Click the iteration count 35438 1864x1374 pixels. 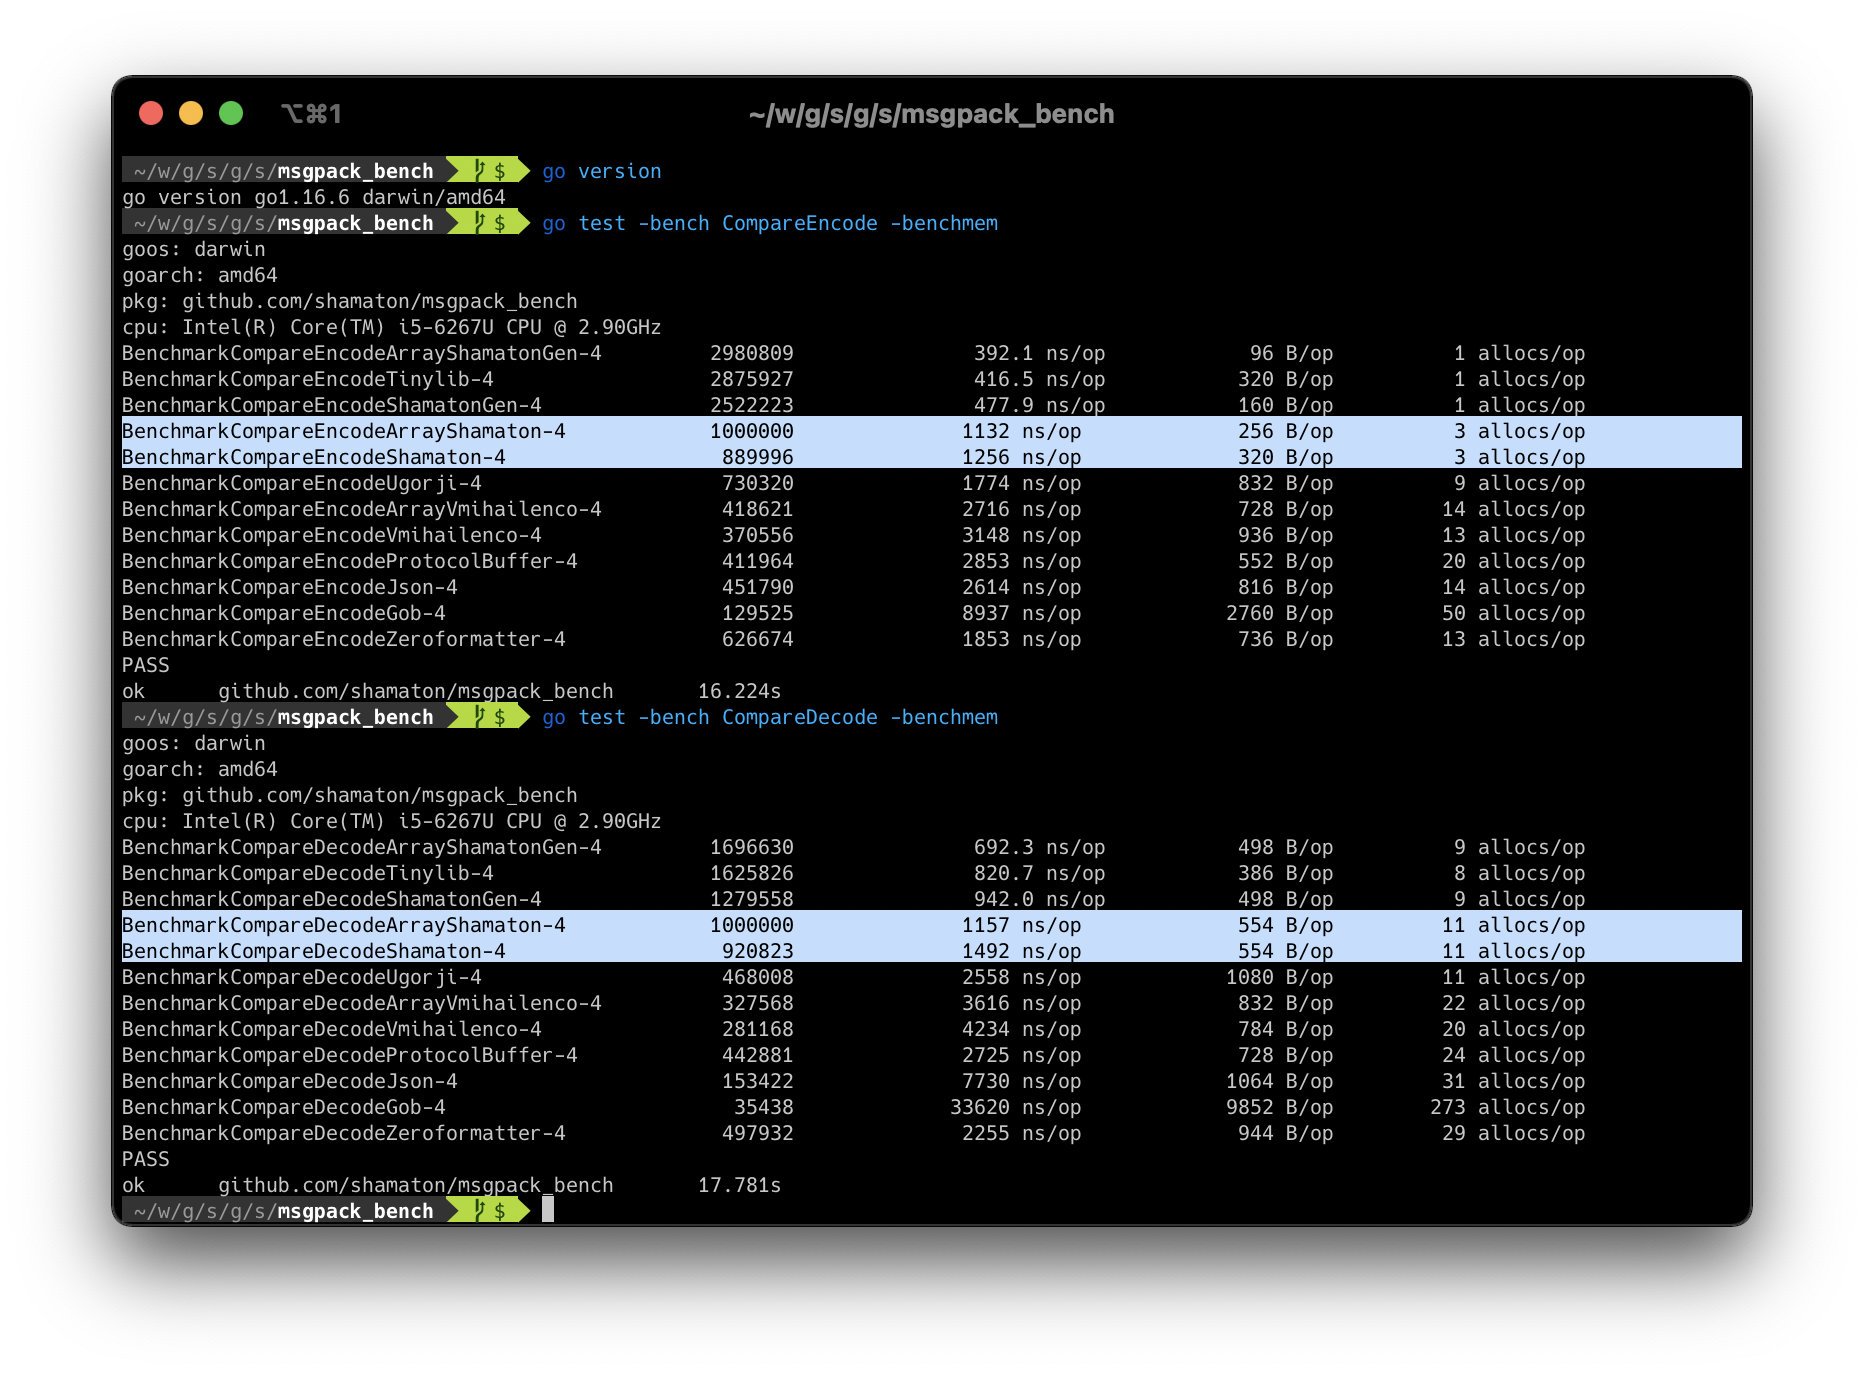[764, 1107]
